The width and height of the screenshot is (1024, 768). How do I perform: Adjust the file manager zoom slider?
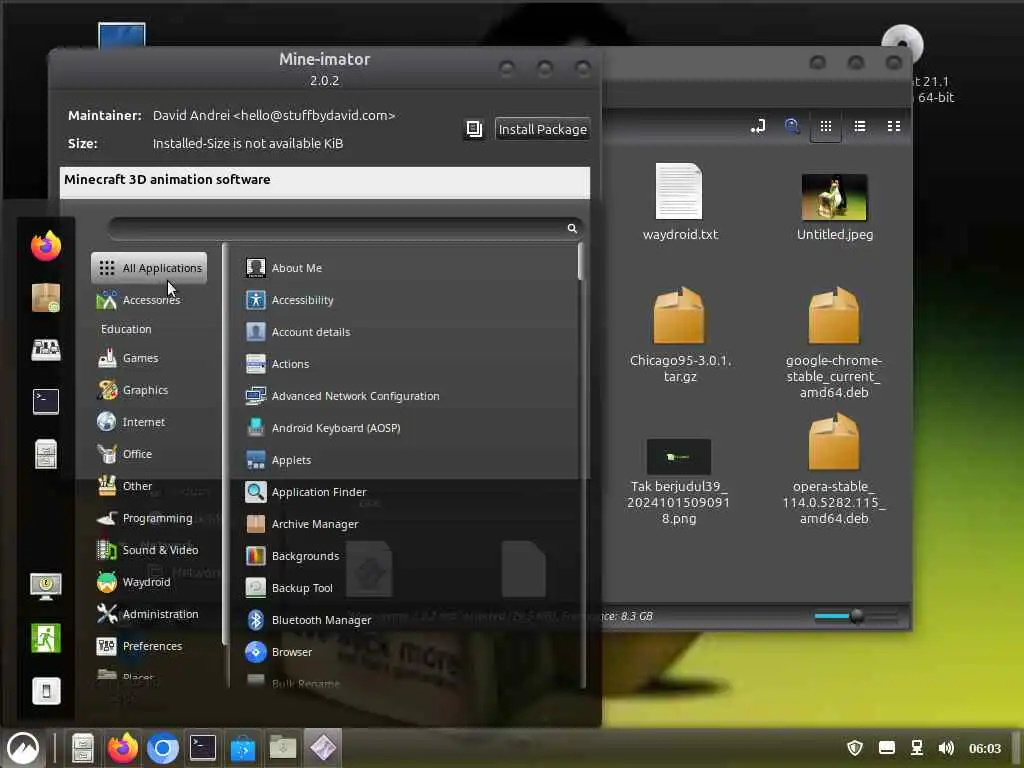click(x=856, y=615)
